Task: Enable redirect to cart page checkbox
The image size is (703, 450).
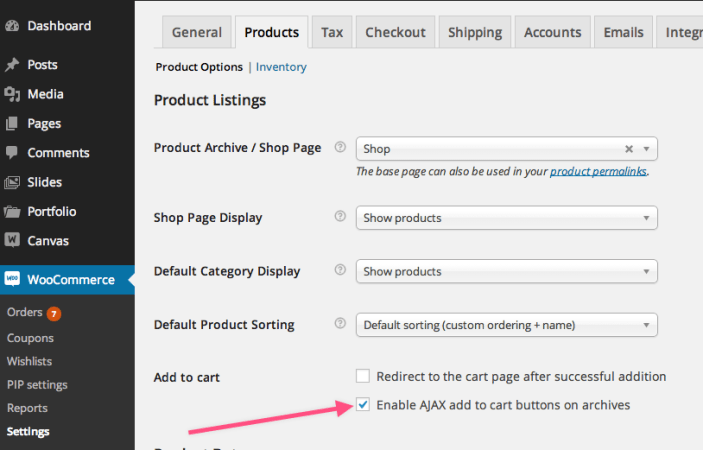Action: (363, 376)
